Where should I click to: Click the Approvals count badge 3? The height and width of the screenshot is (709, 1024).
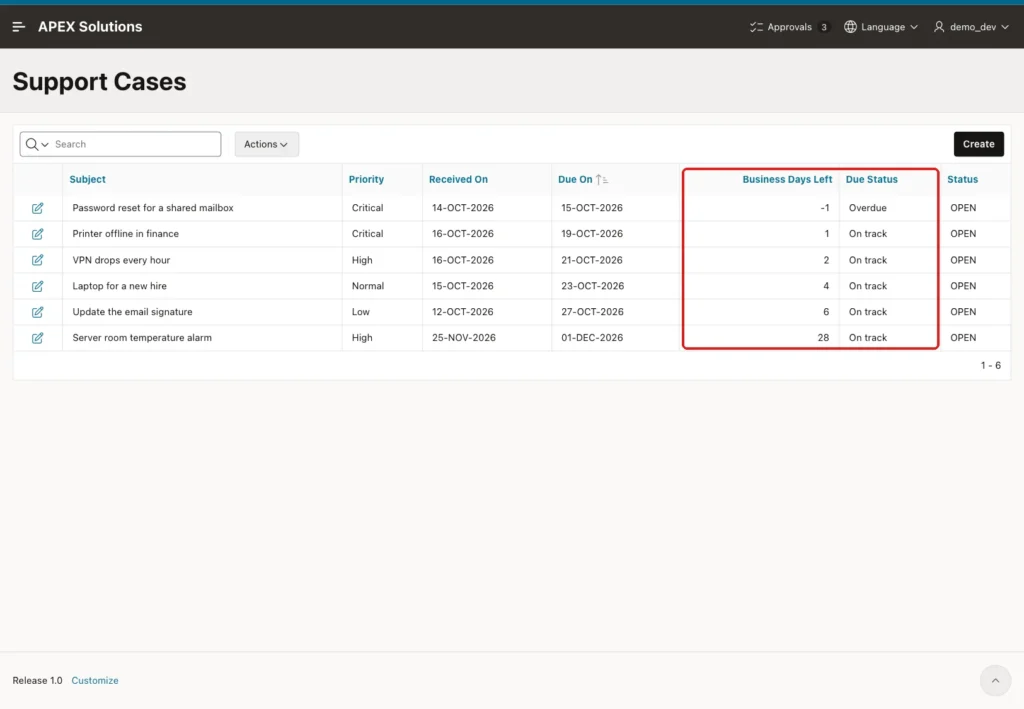(824, 27)
